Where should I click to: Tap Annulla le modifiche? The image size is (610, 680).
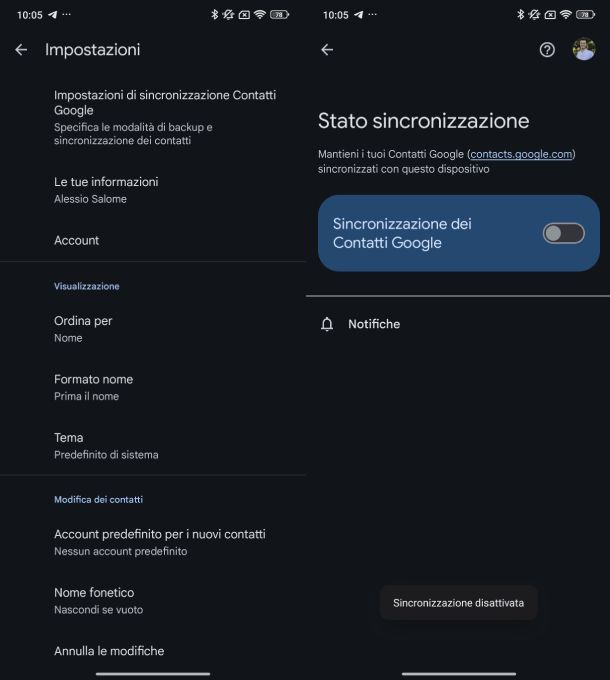coord(109,651)
